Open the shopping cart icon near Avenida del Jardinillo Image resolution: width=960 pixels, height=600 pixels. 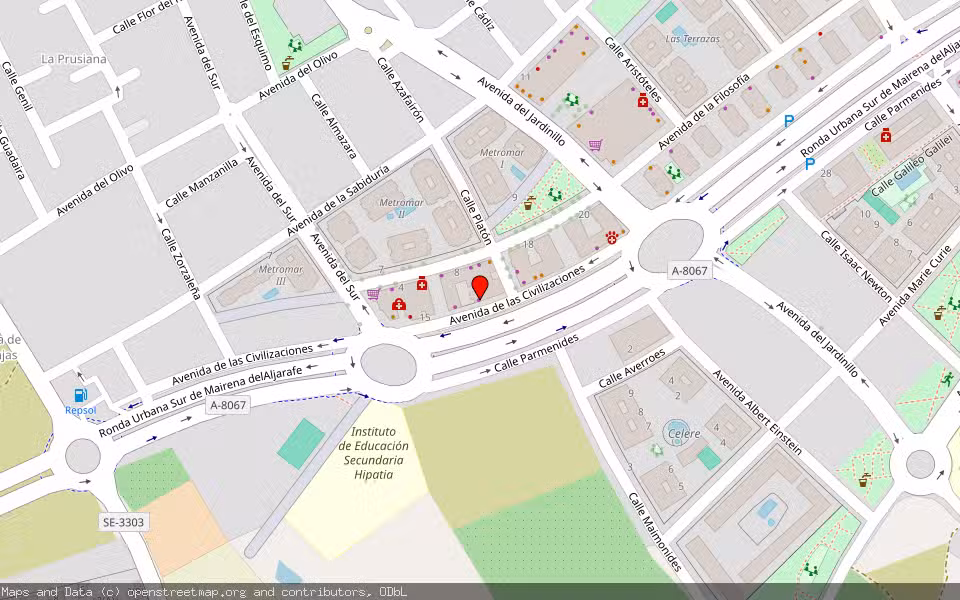(x=595, y=146)
